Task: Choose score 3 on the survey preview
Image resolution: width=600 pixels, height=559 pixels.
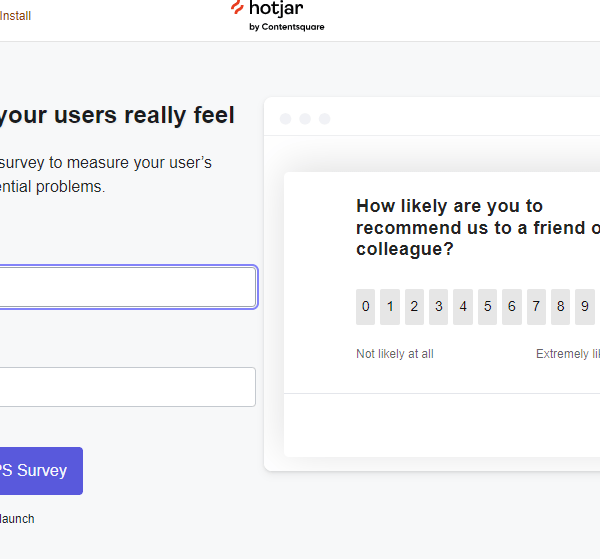Action: tap(439, 307)
